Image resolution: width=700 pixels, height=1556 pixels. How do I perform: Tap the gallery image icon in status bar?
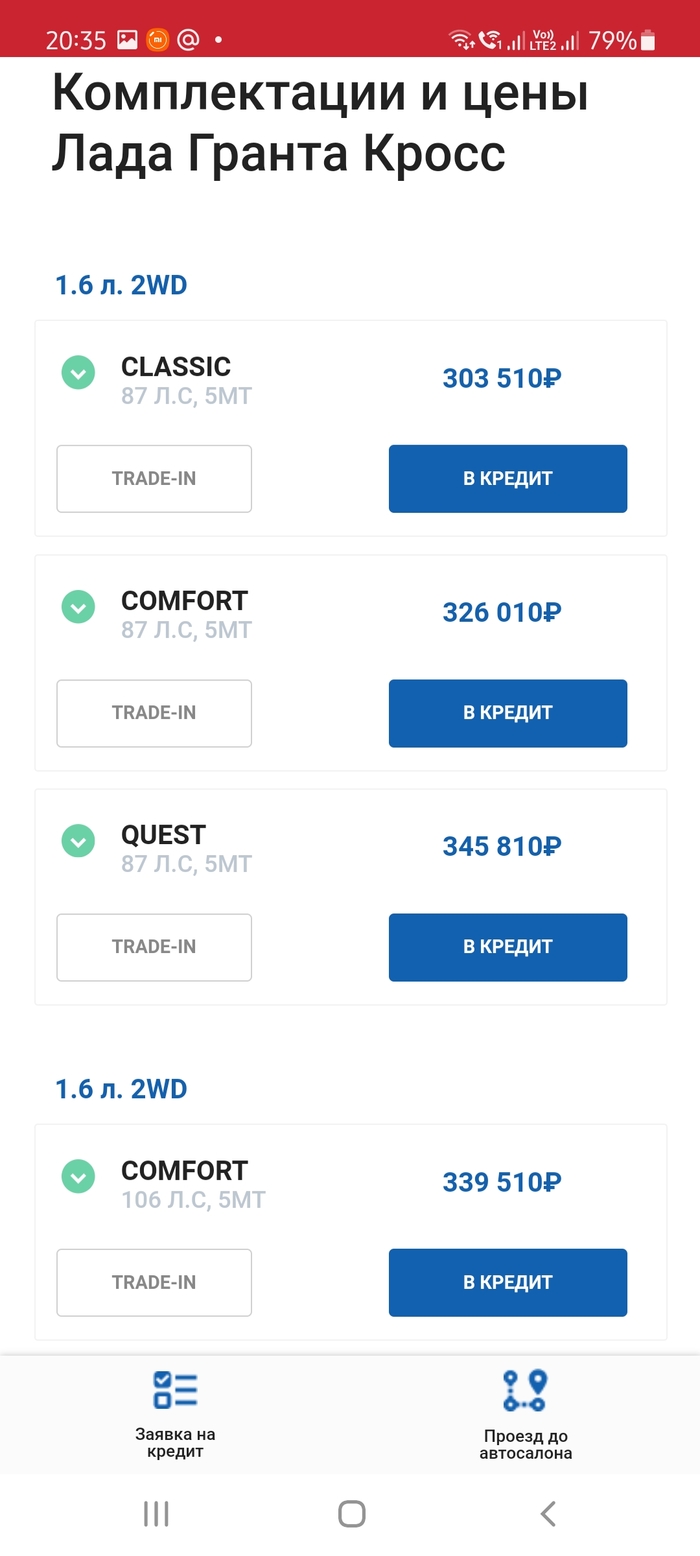point(127,40)
